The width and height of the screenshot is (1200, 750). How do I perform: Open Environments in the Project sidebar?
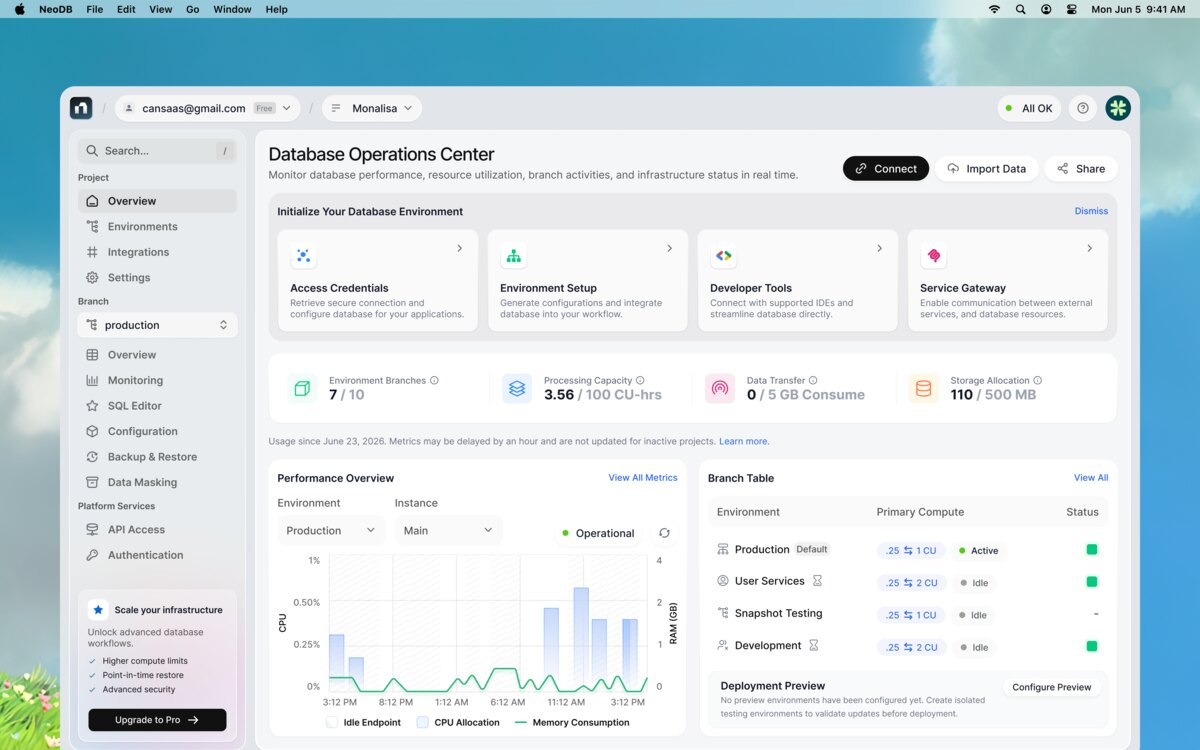pos(158,227)
